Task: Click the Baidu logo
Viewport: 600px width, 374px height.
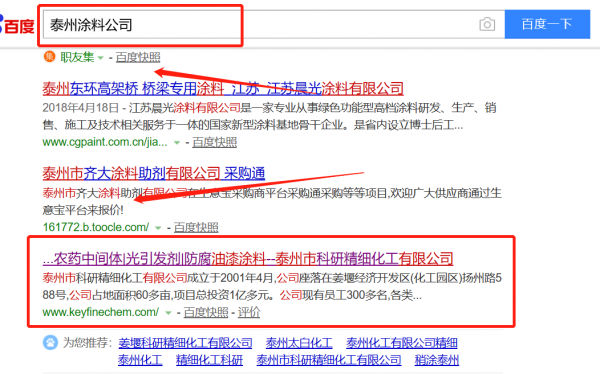Action: 17,25
